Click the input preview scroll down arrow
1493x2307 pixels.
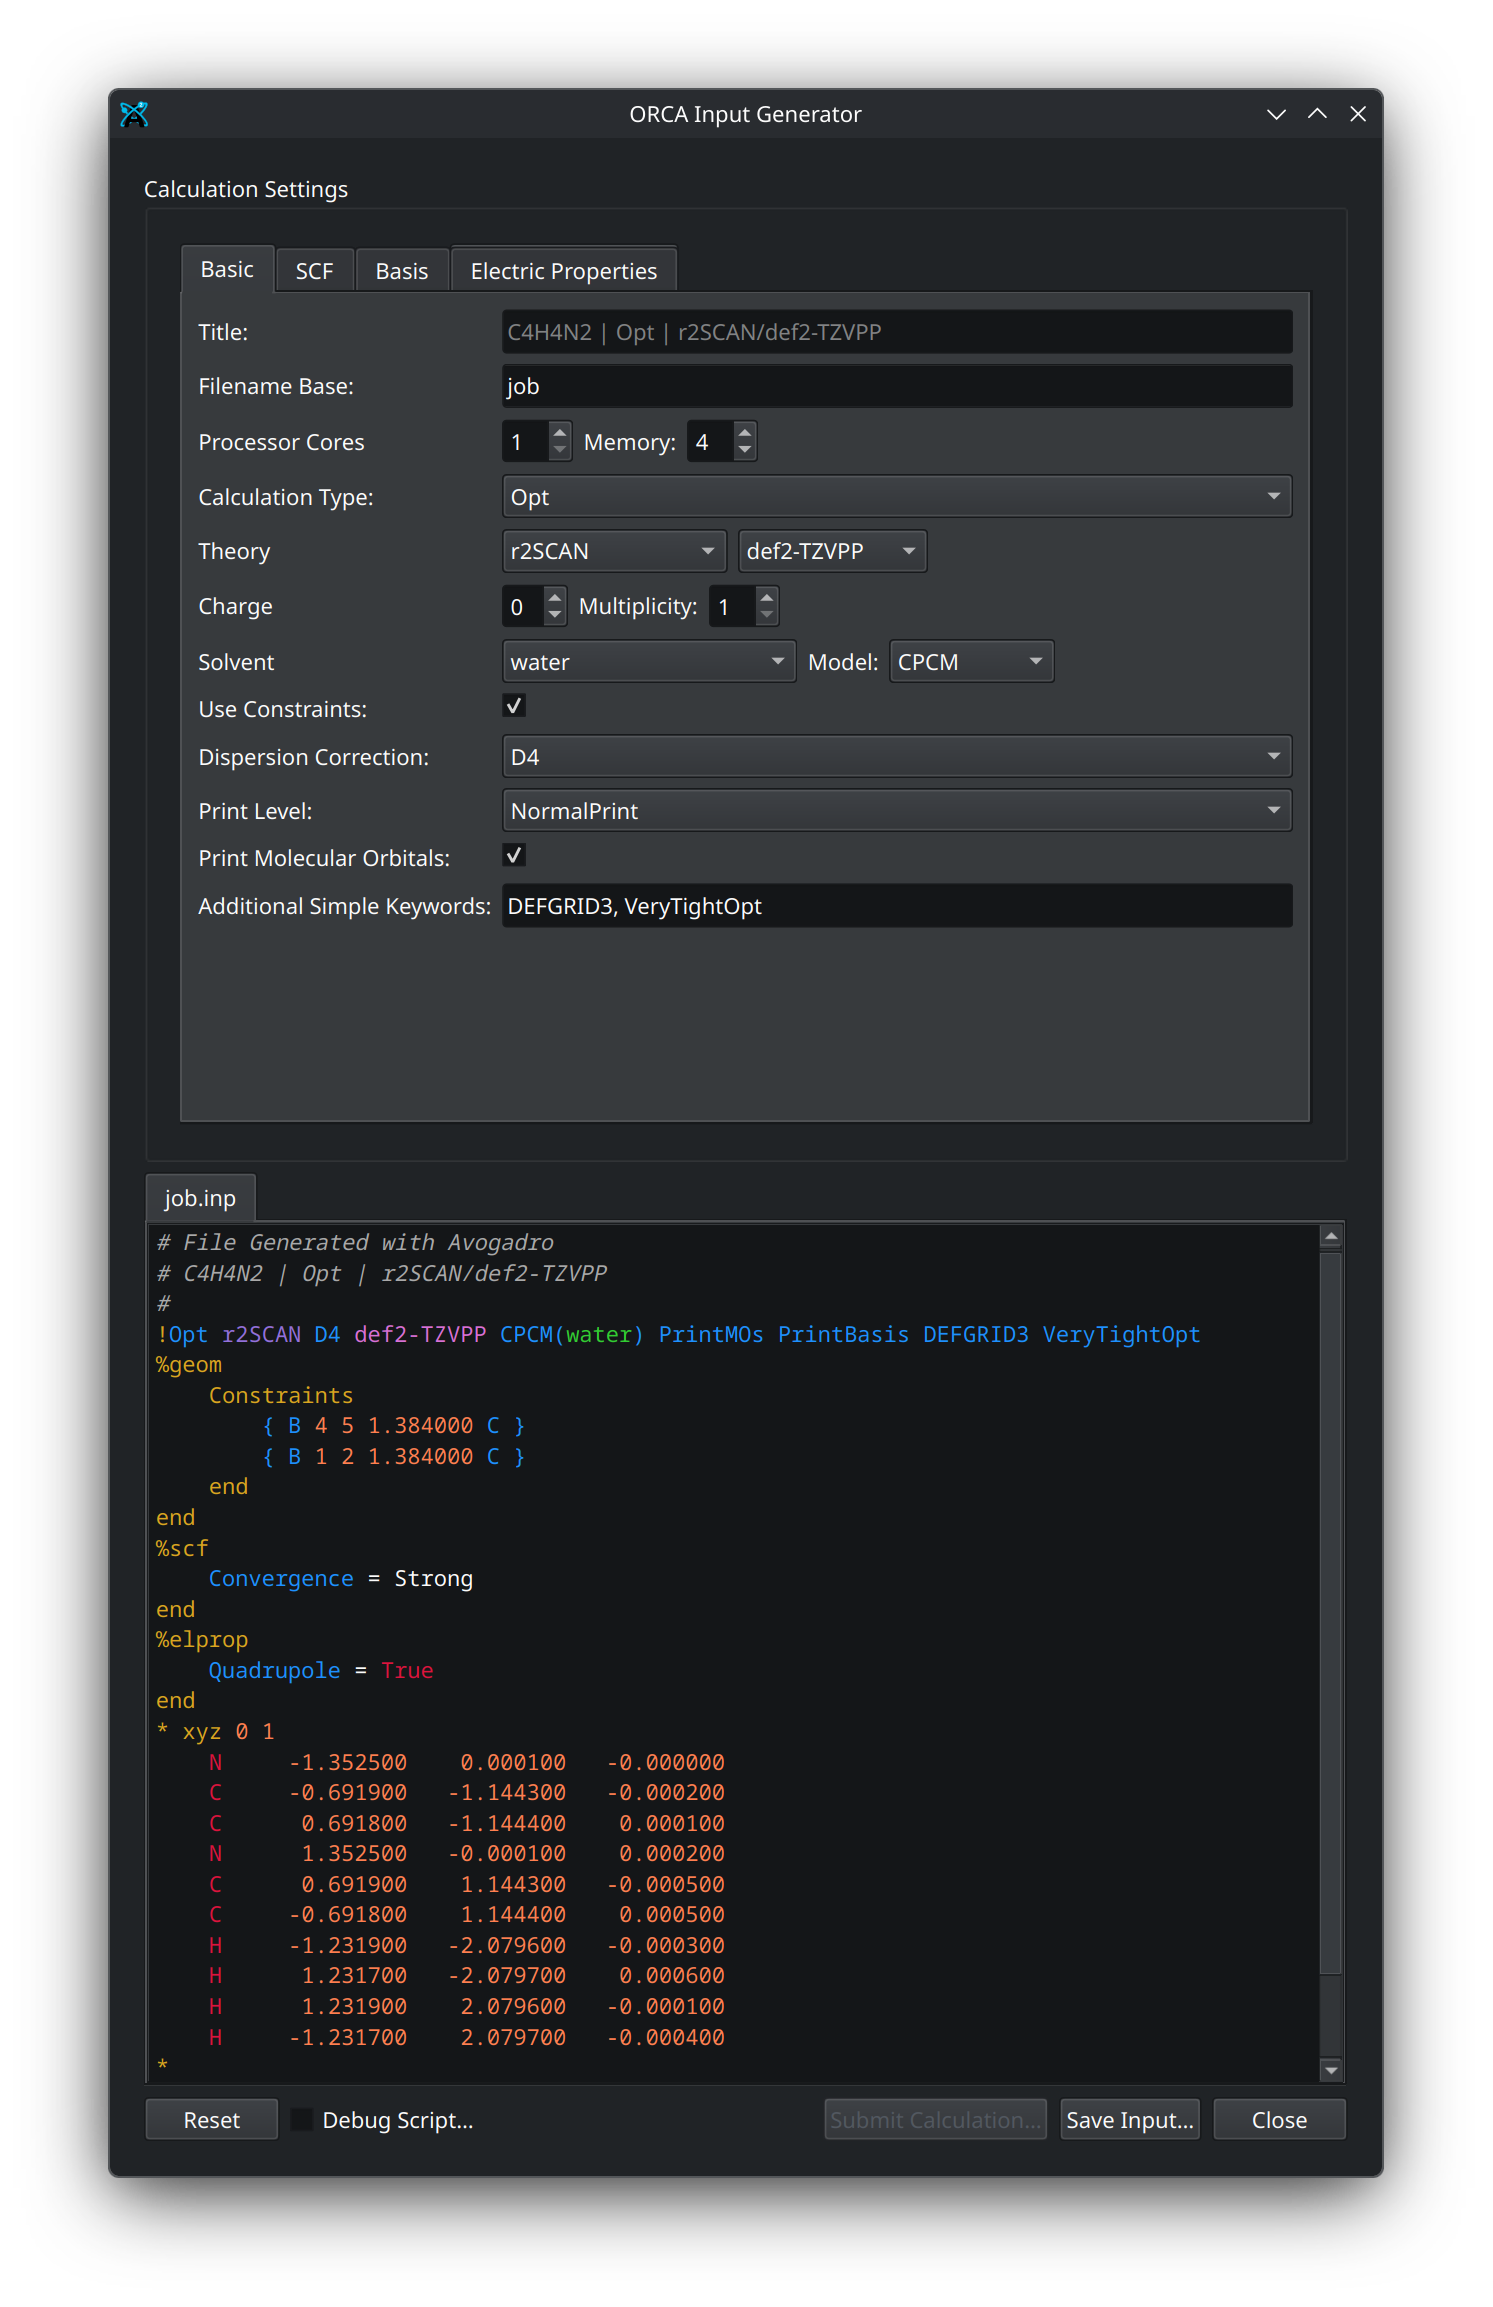1331,2070
